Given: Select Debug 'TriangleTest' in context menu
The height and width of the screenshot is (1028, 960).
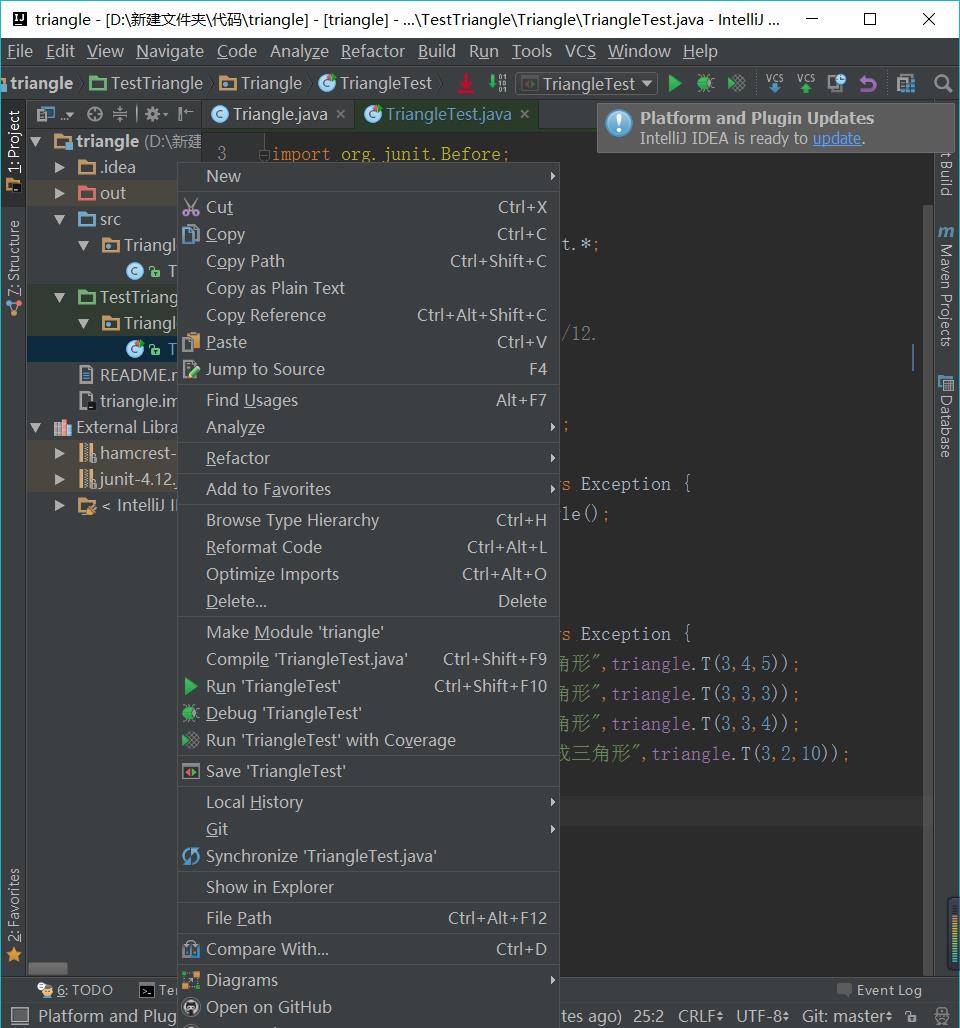Looking at the screenshot, I should pos(369,713).
